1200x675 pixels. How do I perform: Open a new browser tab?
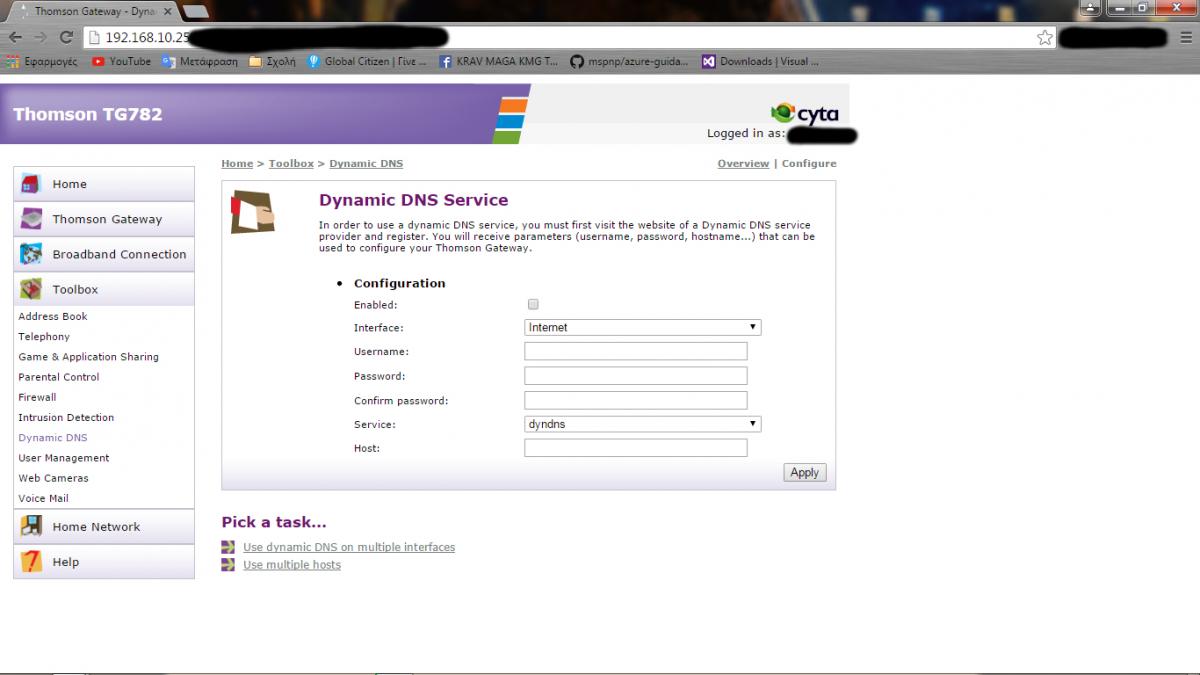pos(196,12)
